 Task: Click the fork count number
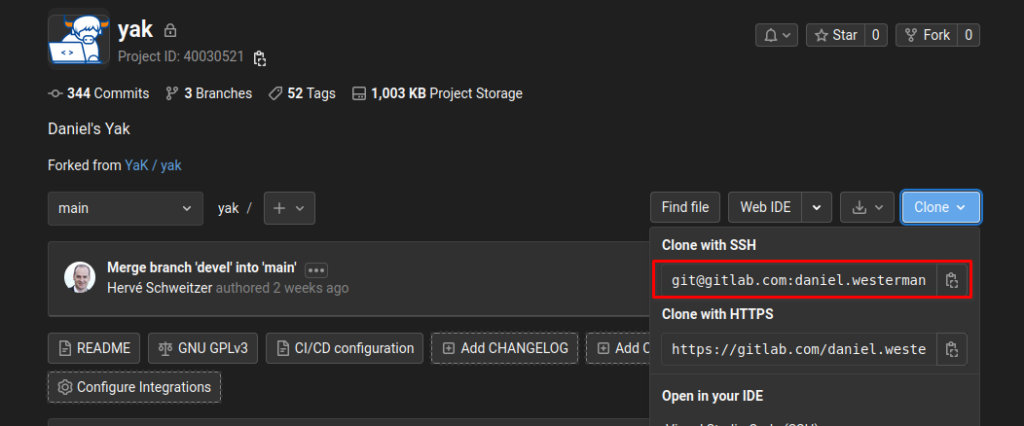coord(968,35)
